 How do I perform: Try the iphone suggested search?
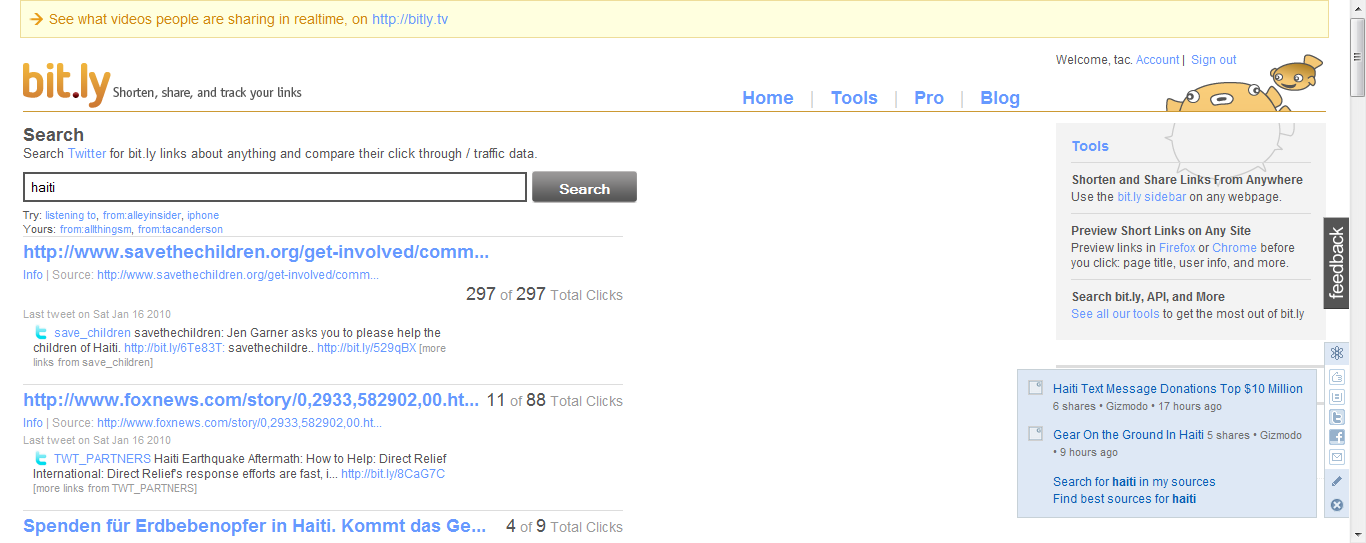pos(203,215)
